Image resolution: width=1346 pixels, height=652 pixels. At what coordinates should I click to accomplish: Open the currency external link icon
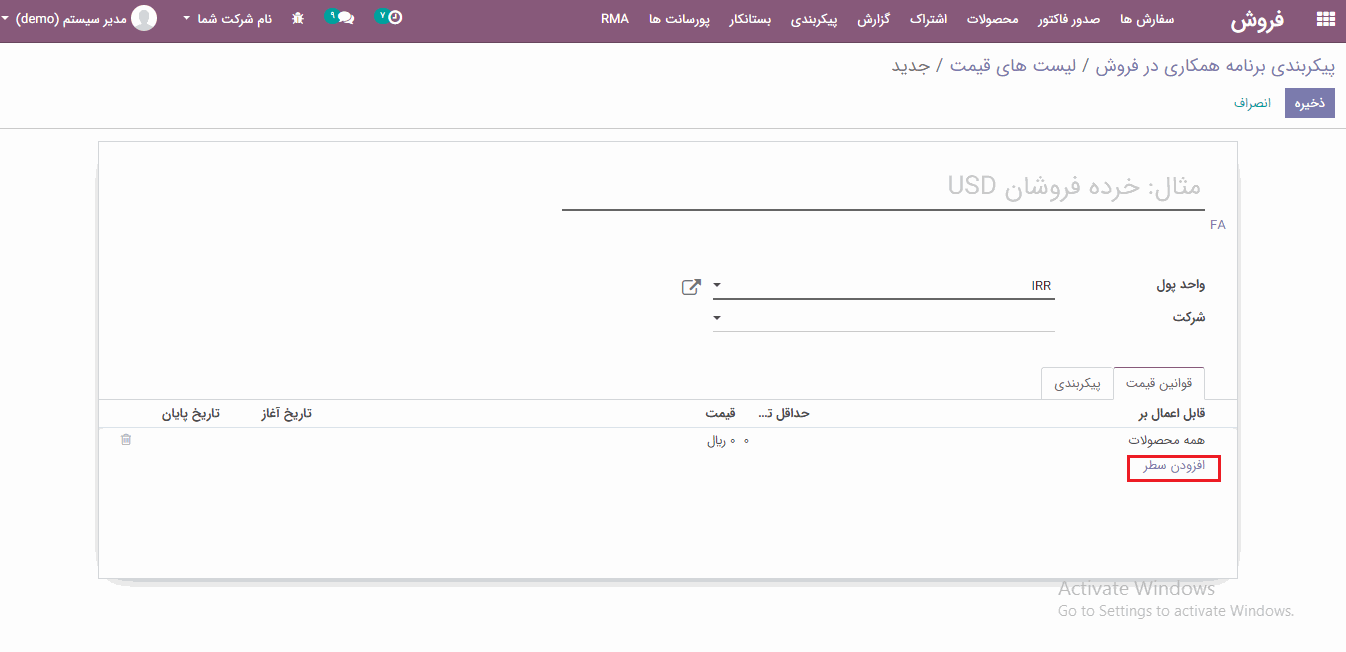coord(691,287)
